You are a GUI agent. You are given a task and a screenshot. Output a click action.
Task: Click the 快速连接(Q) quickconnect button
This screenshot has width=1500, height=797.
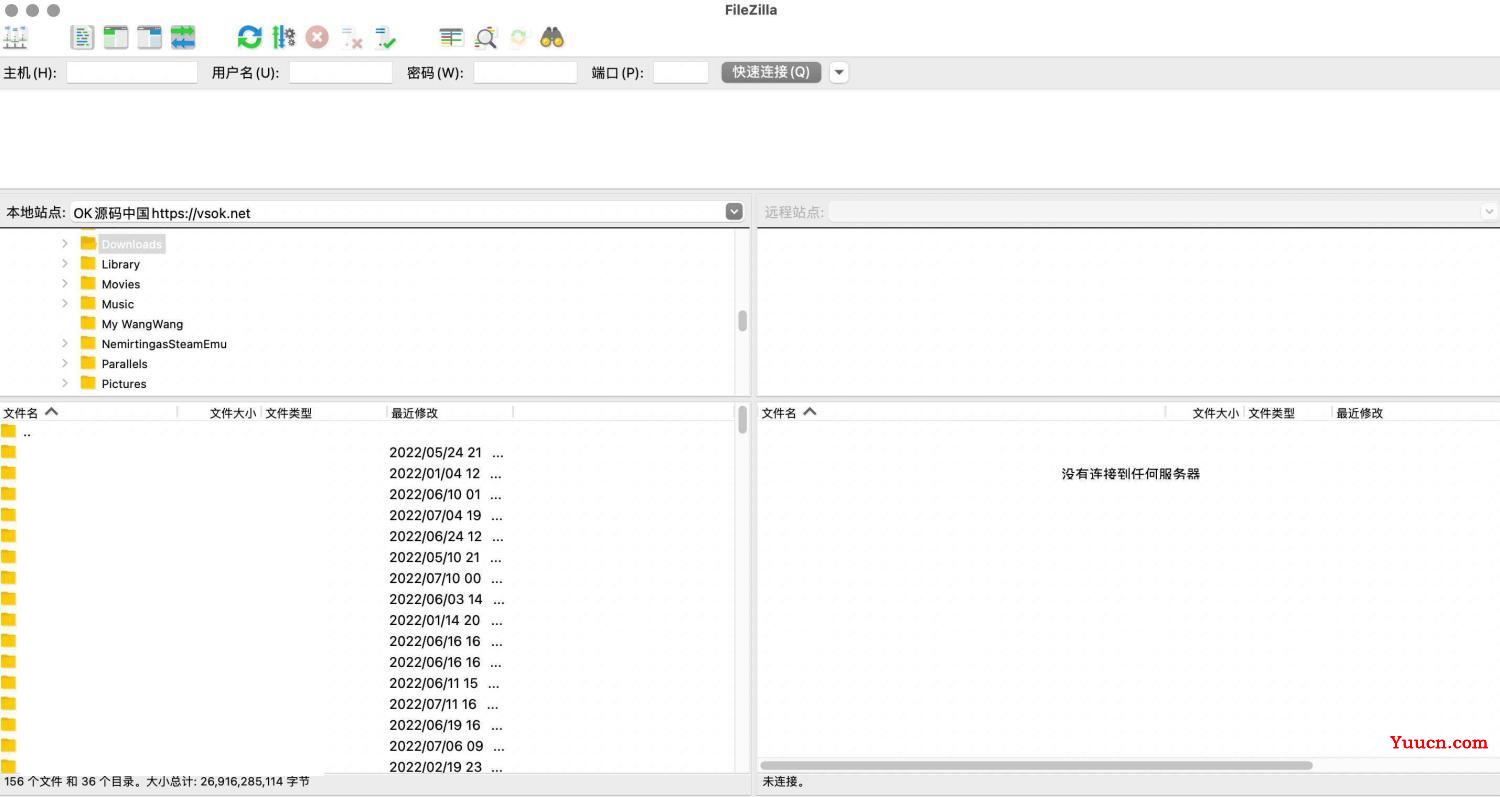click(x=771, y=72)
